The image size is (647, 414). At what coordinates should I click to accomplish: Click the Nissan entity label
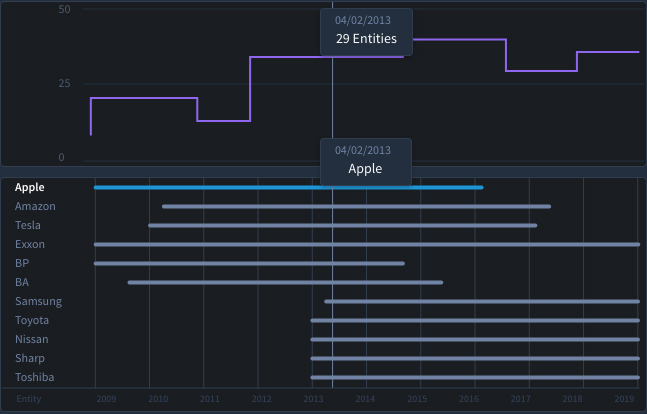click(32, 339)
